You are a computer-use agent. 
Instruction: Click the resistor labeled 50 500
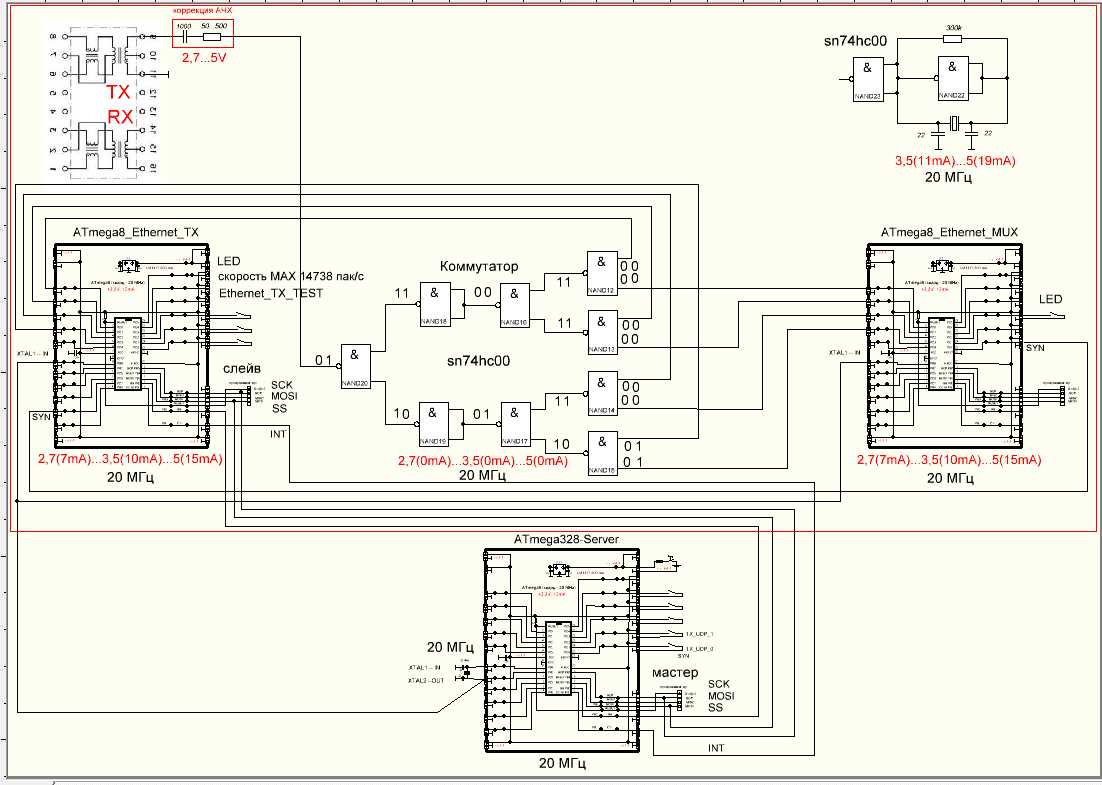[x=211, y=37]
